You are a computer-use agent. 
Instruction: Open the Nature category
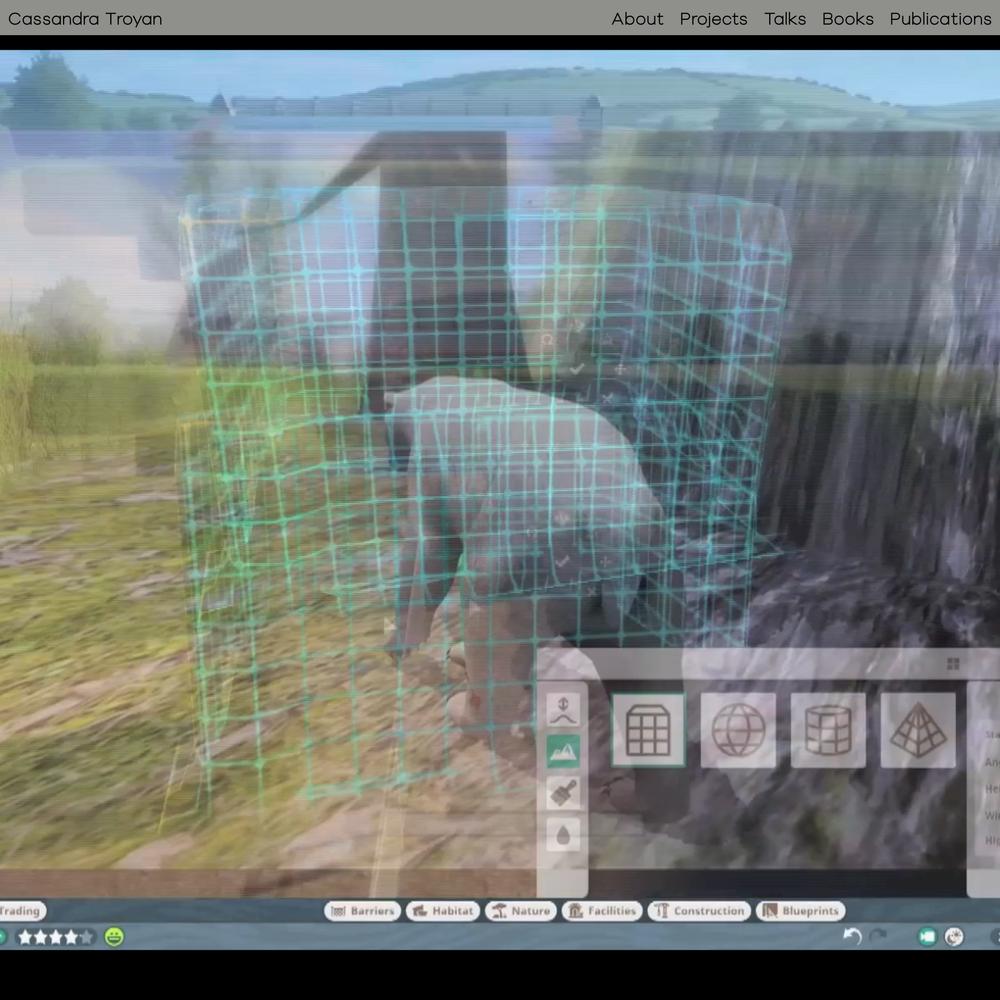pyautogui.click(x=521, y=911)
